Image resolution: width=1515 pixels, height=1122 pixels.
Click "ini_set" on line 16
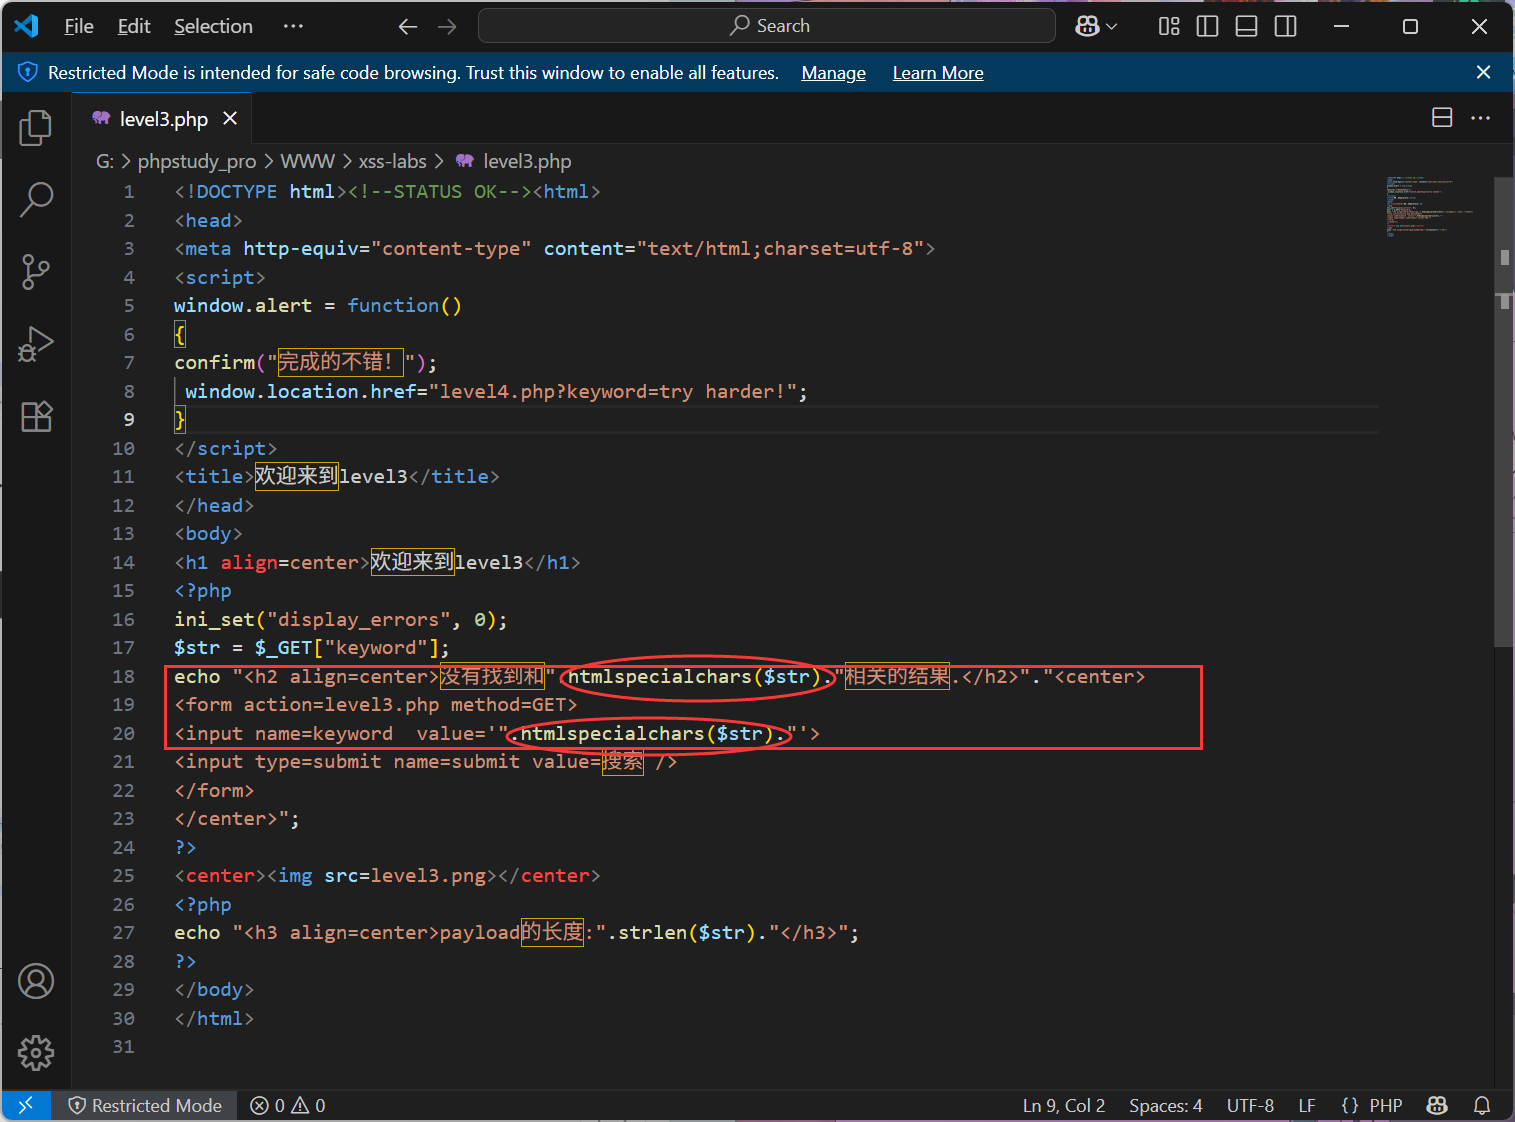tap(214, 620)
